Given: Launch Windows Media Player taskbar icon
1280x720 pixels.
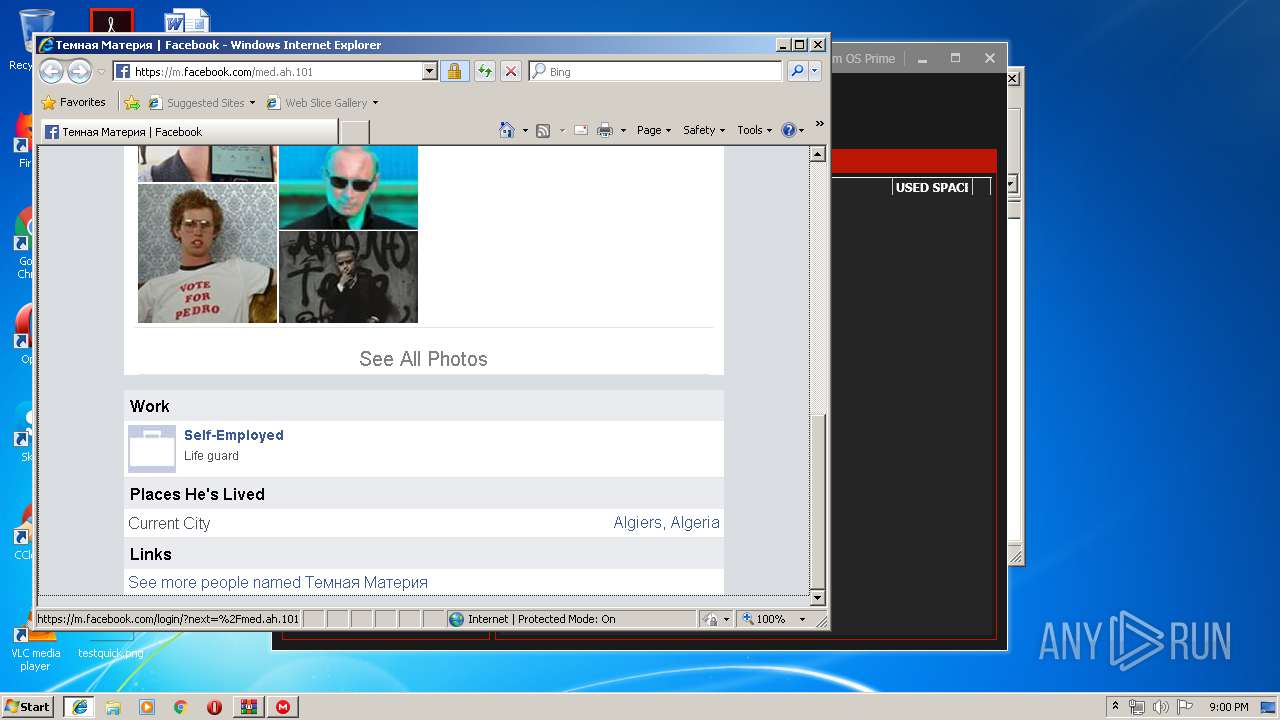Looking at the screenshot, I should coord(147,706).
